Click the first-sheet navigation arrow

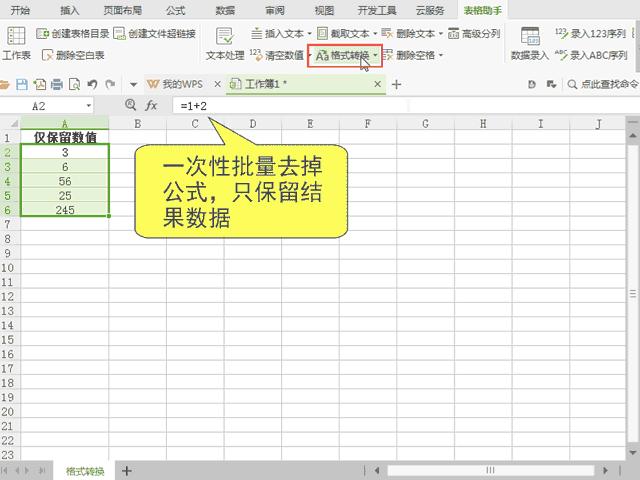point(4,471)
